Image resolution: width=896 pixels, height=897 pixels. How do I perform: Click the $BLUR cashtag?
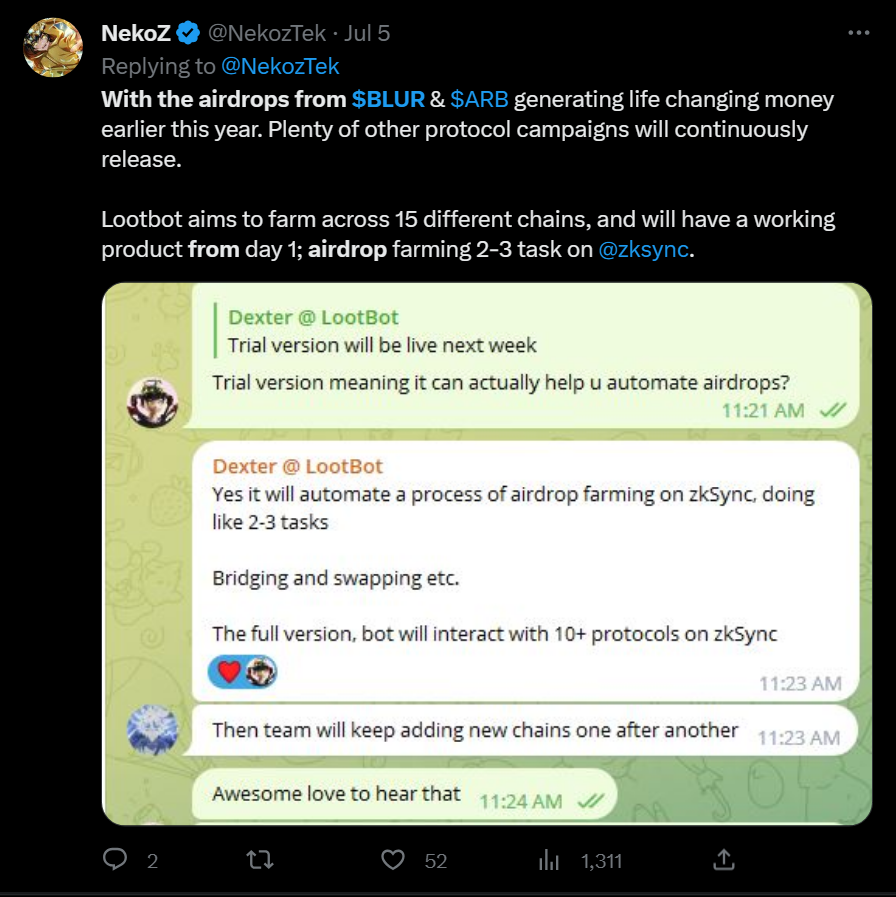pos(388,100)
